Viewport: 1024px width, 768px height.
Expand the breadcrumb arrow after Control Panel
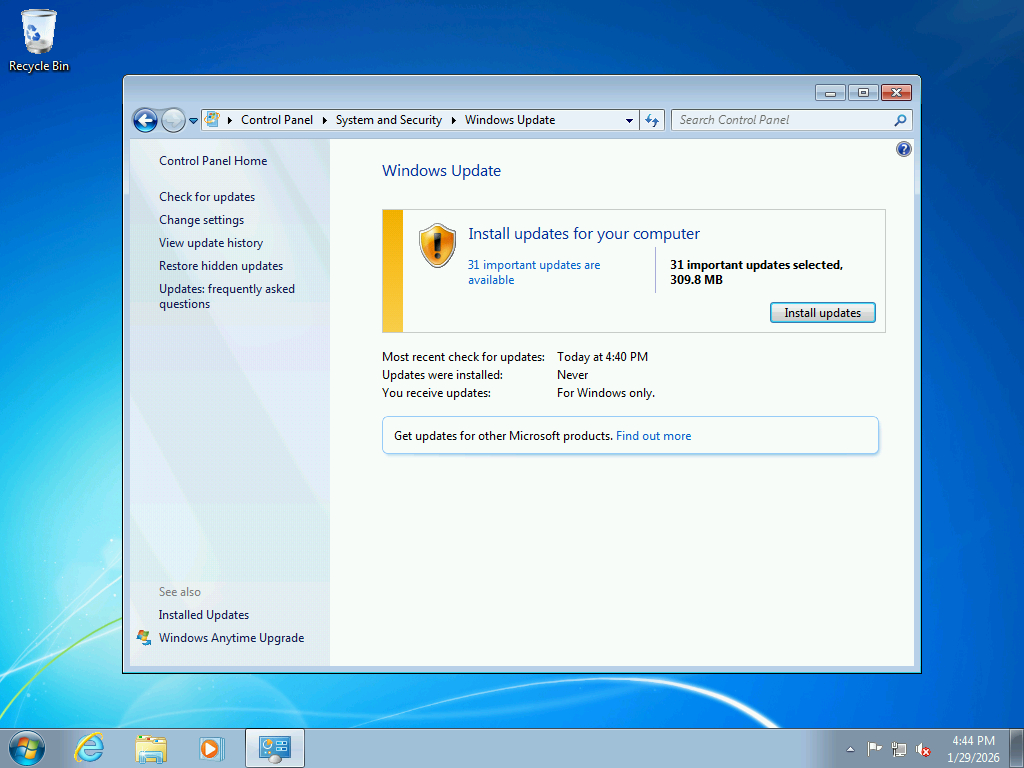(x=325, y=120)
